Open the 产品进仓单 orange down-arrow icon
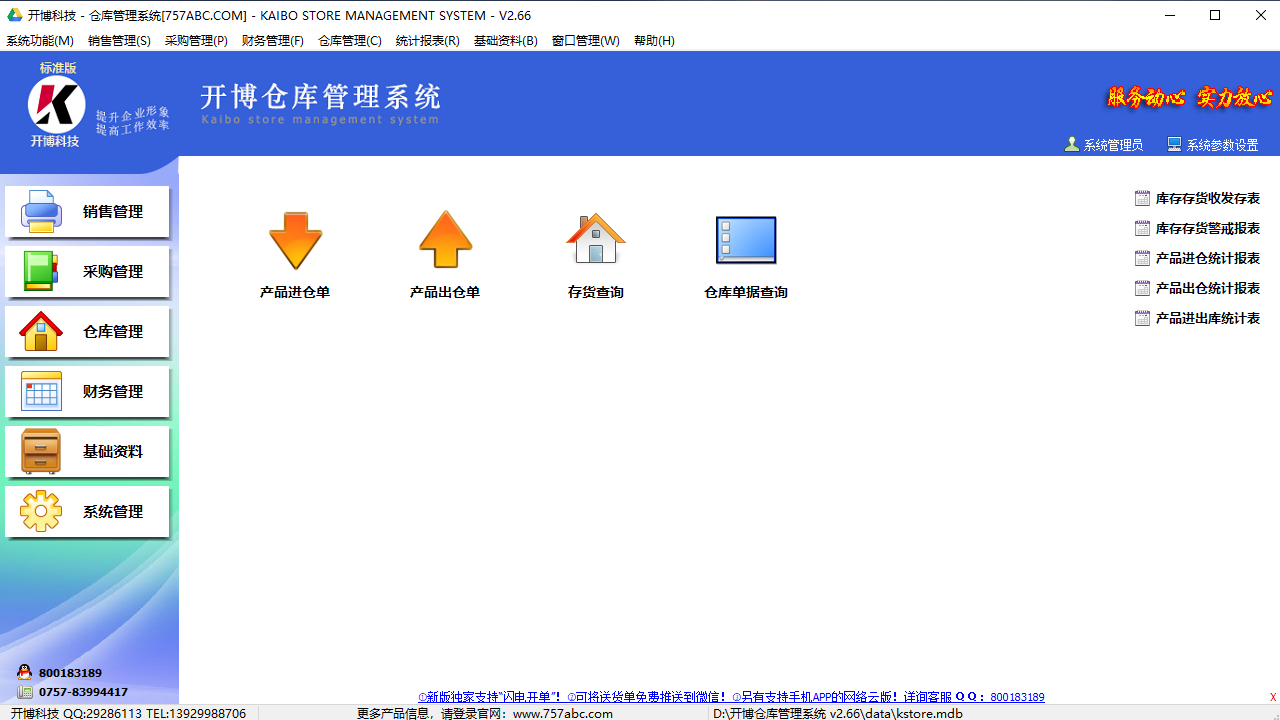The width and height of the screenshot is (1280, 720). 294,240
